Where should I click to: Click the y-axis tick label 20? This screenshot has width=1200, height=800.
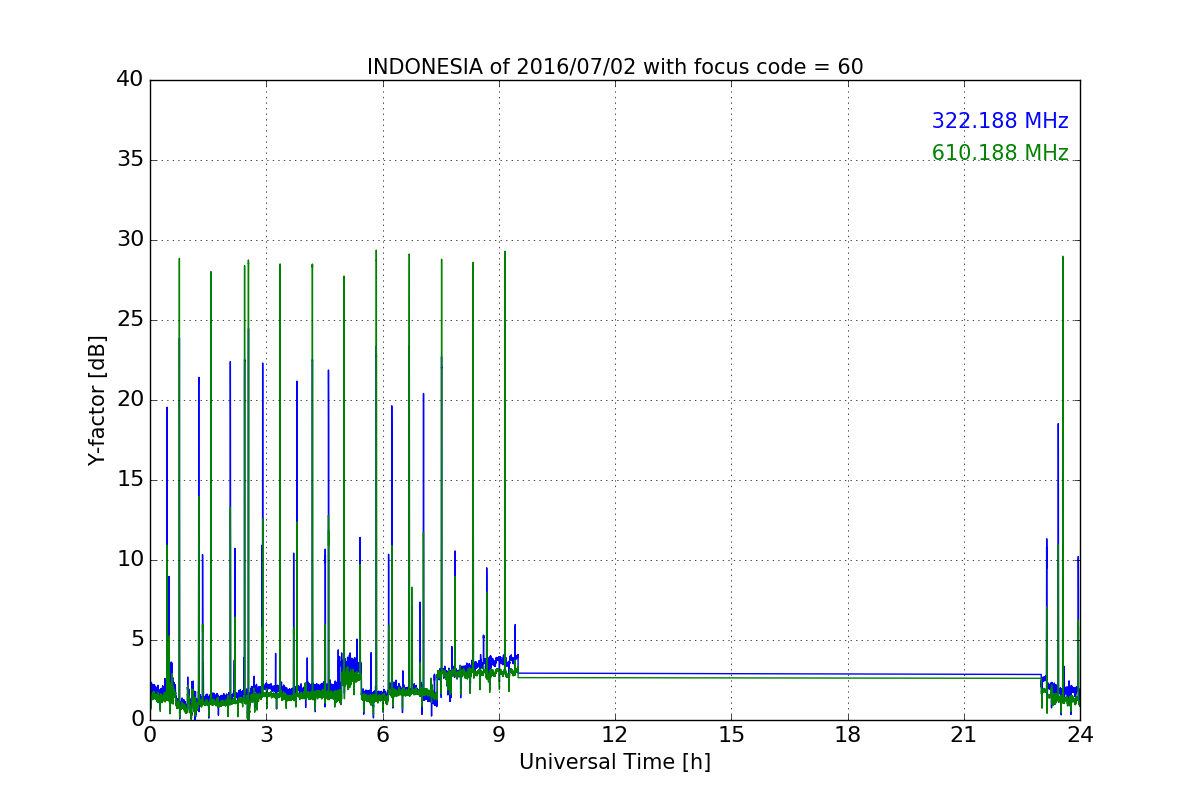pos(129,400)
